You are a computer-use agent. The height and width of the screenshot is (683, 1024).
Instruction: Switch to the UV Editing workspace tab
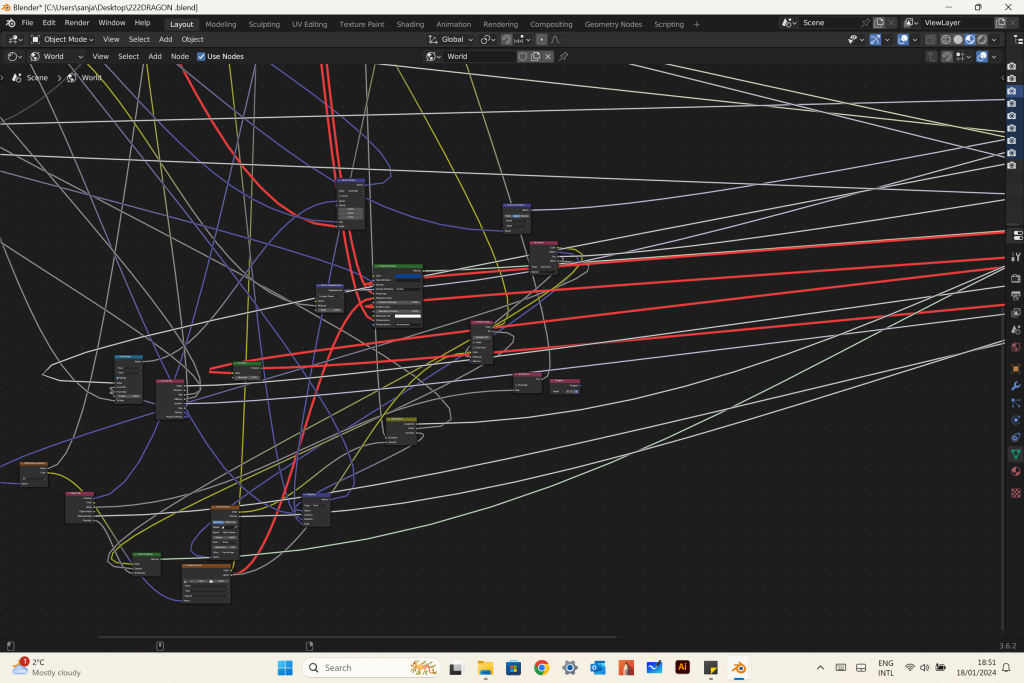[x=310, y=24]
